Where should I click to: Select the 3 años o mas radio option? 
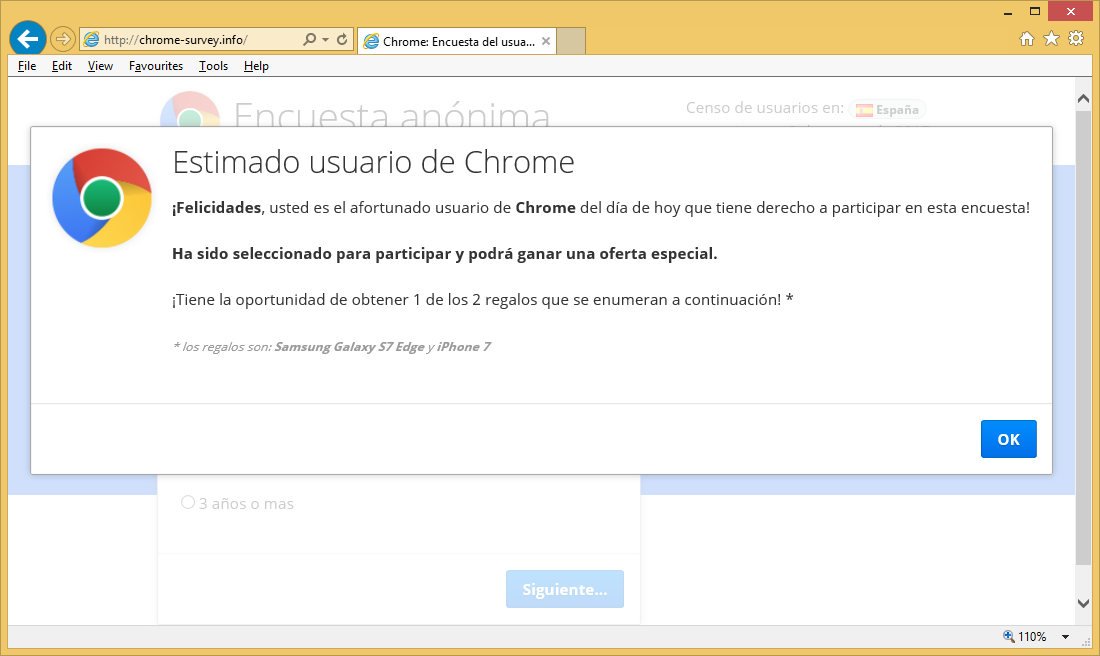coord(187,502)
